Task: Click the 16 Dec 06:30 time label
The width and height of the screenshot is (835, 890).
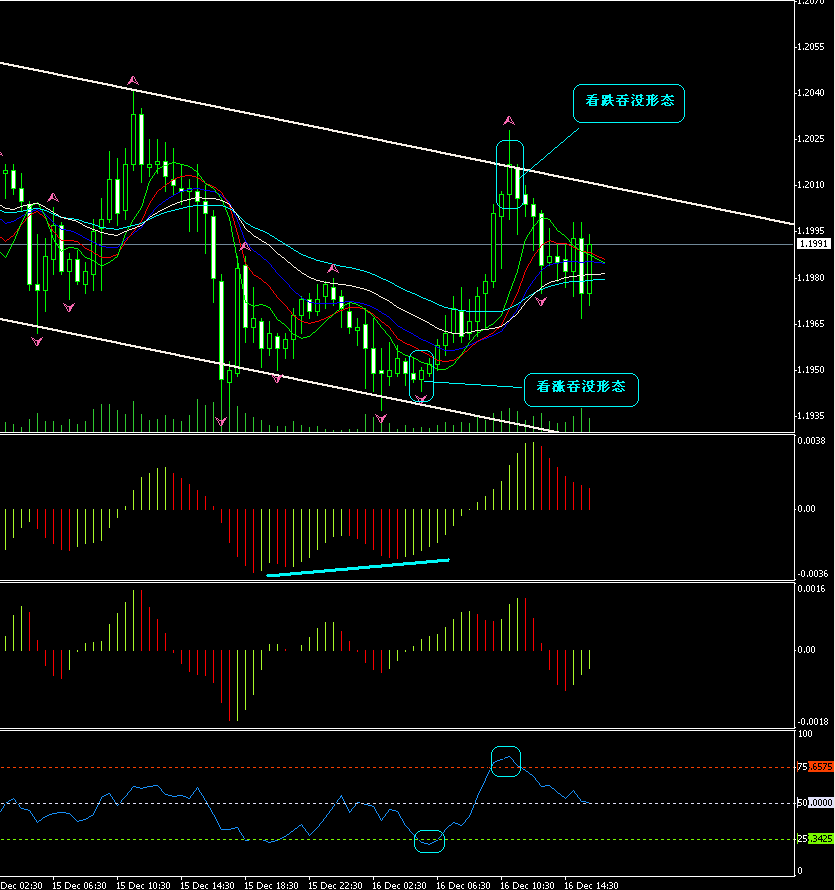Action: tap(464, 885)
